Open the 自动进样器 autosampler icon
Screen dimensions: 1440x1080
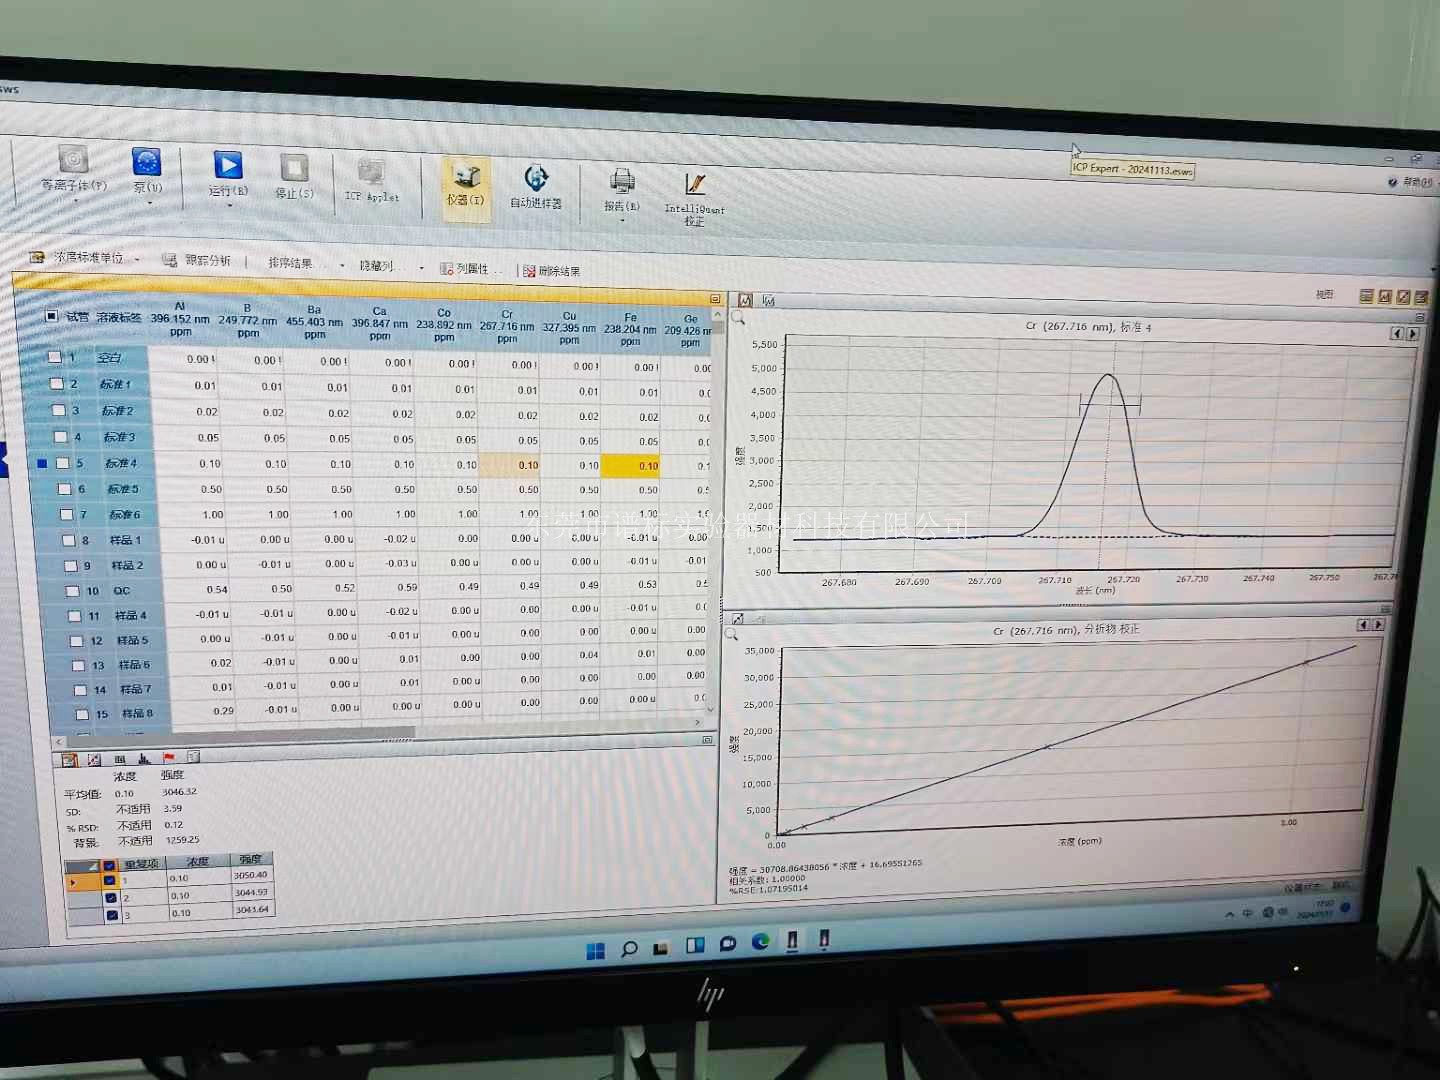click(536, 179)
